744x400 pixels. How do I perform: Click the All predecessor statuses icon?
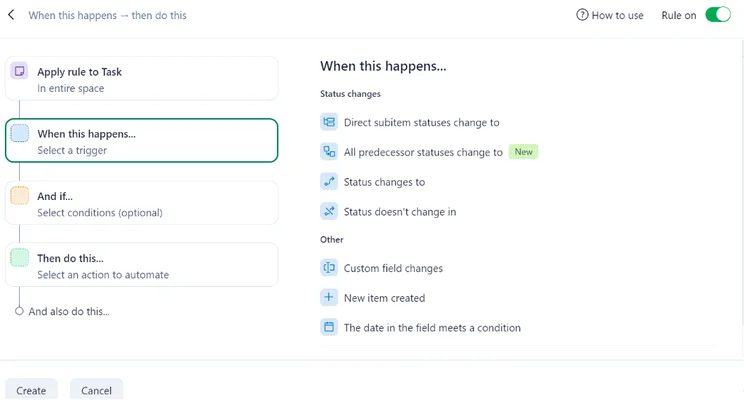[x=329, y=152]
